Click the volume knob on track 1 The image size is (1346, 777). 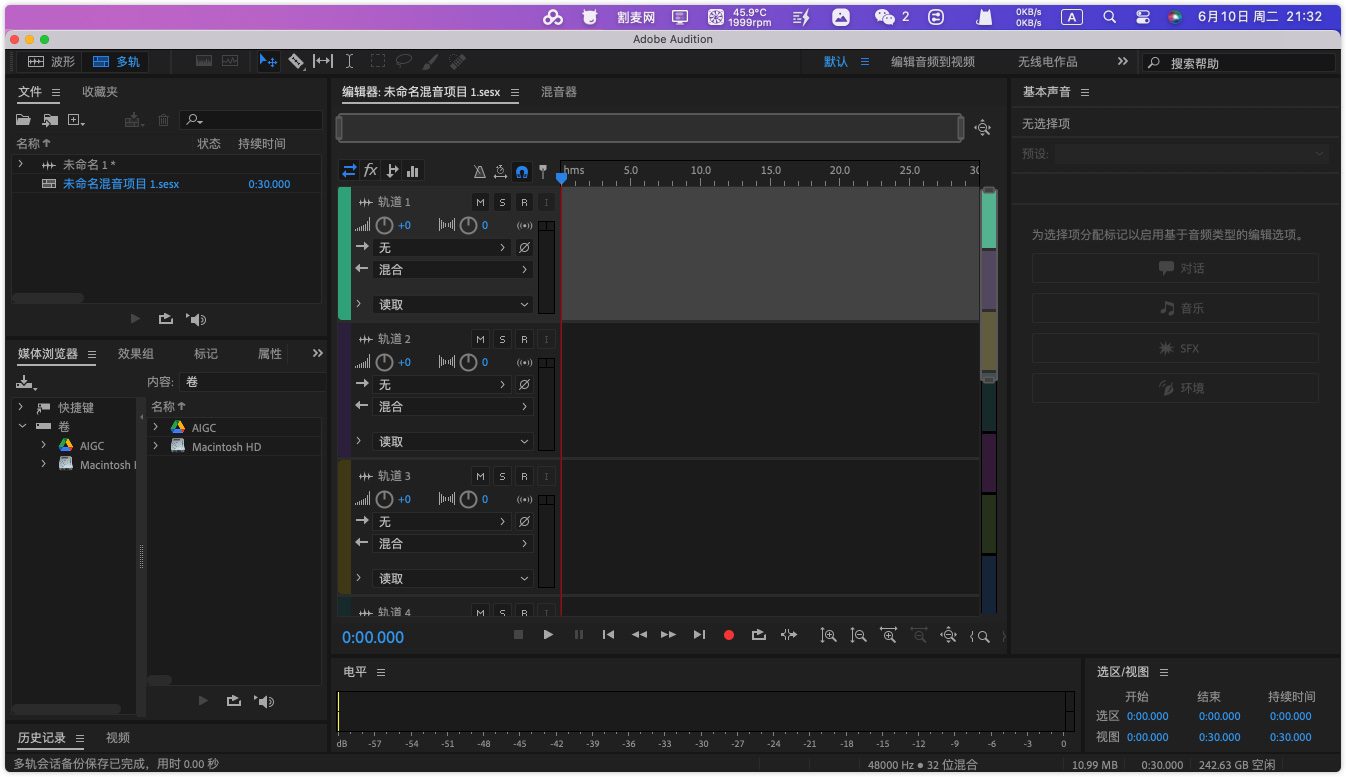(x=384, y=225)
